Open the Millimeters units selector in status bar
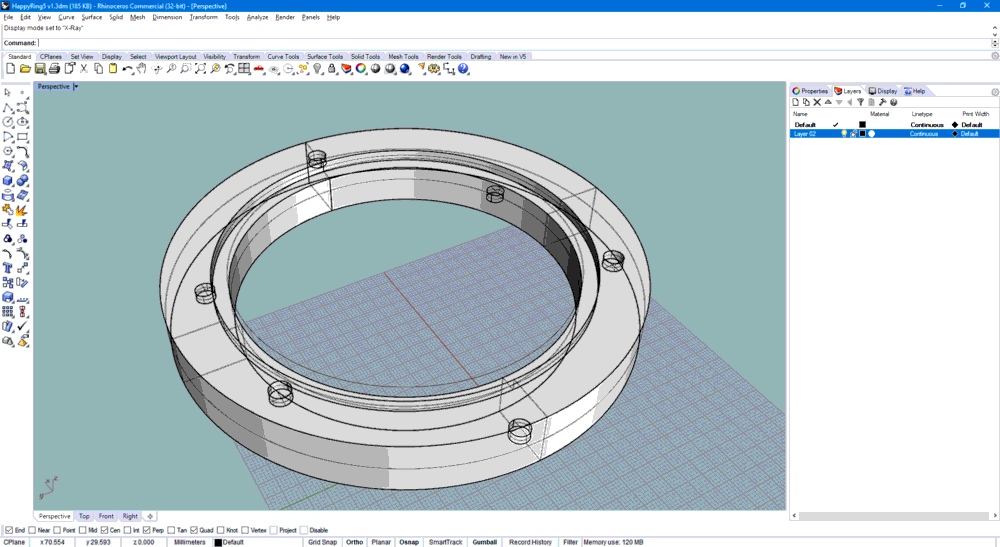 point(190,542)
